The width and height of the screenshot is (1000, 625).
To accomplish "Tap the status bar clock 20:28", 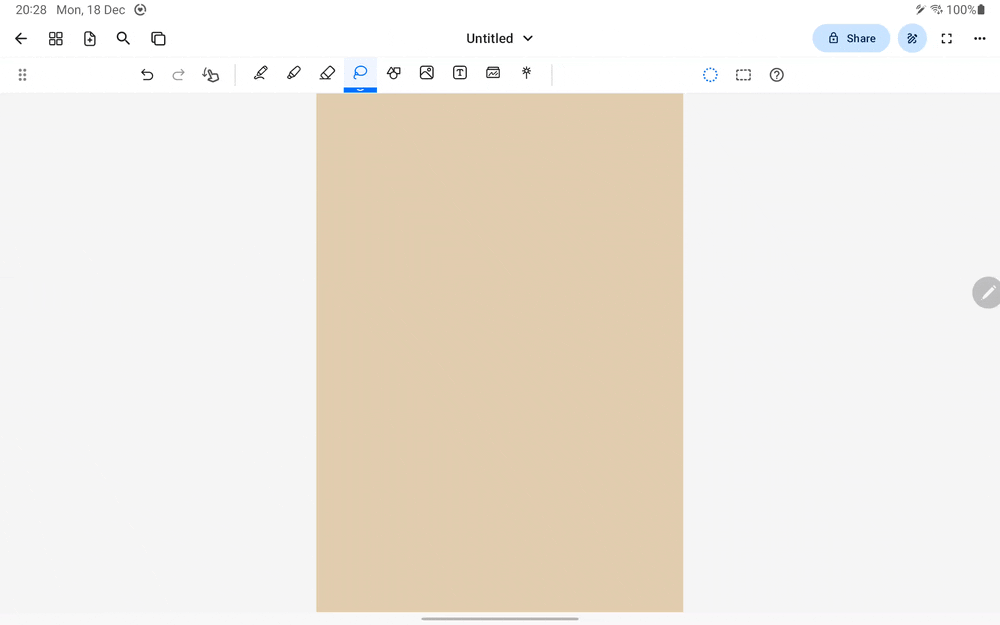I will coord(31,10).
